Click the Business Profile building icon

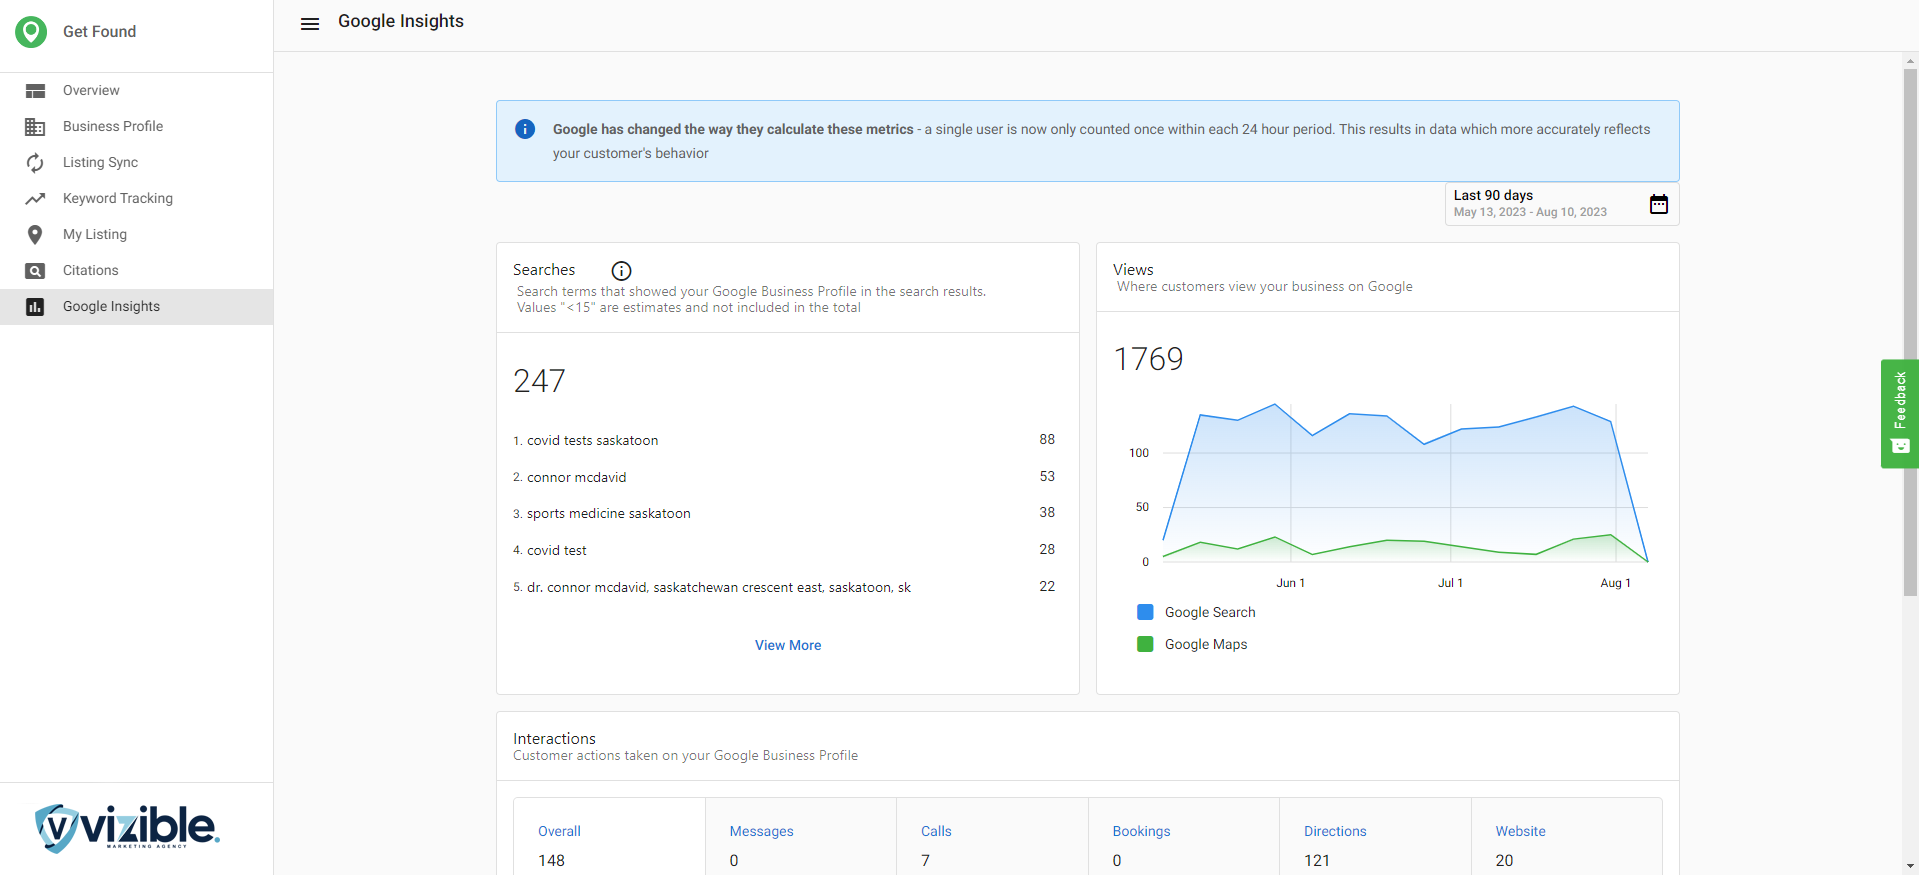pyautogui.click(x=35, y=127)
